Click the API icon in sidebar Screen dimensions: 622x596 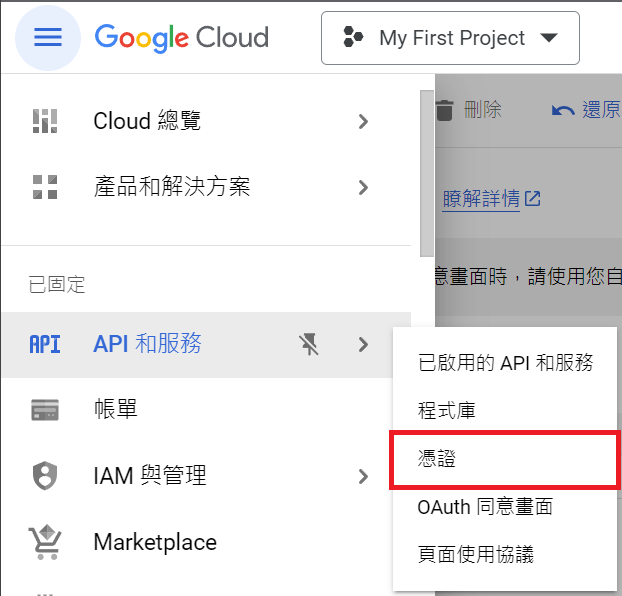pyautogui.click(x=45, y=344)
